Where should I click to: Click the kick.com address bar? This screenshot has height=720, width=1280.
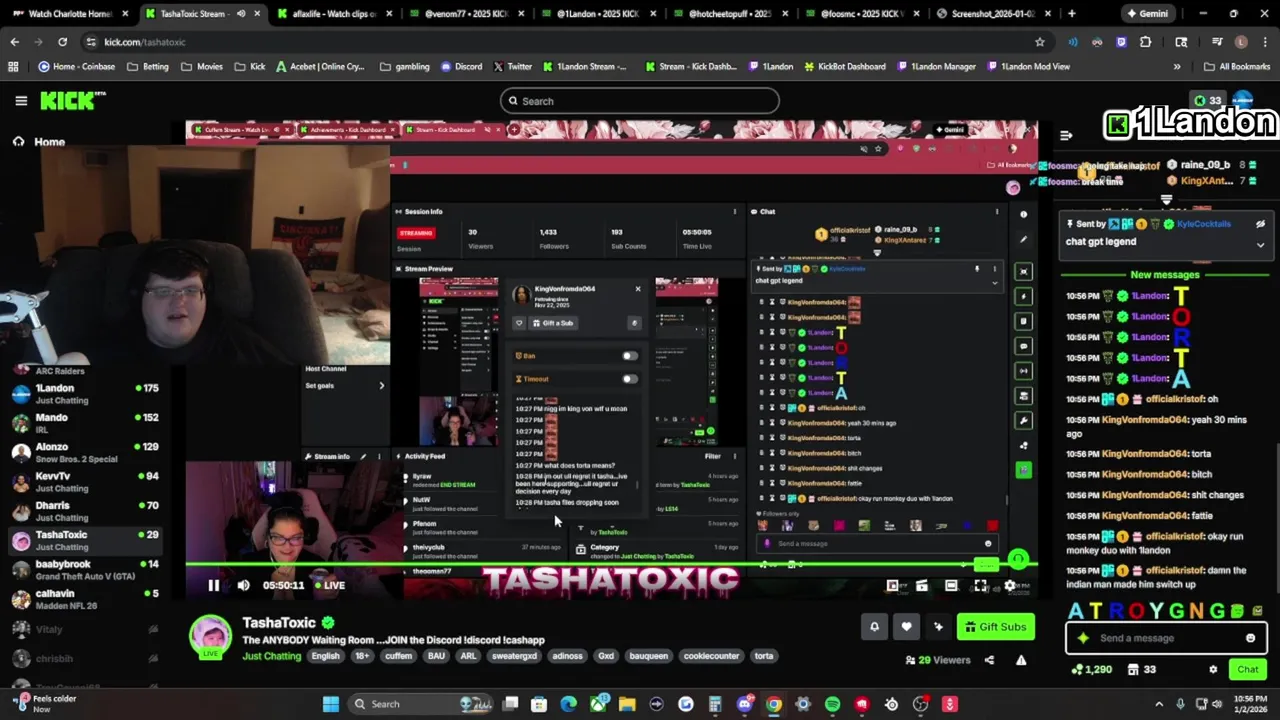[560, 42]
